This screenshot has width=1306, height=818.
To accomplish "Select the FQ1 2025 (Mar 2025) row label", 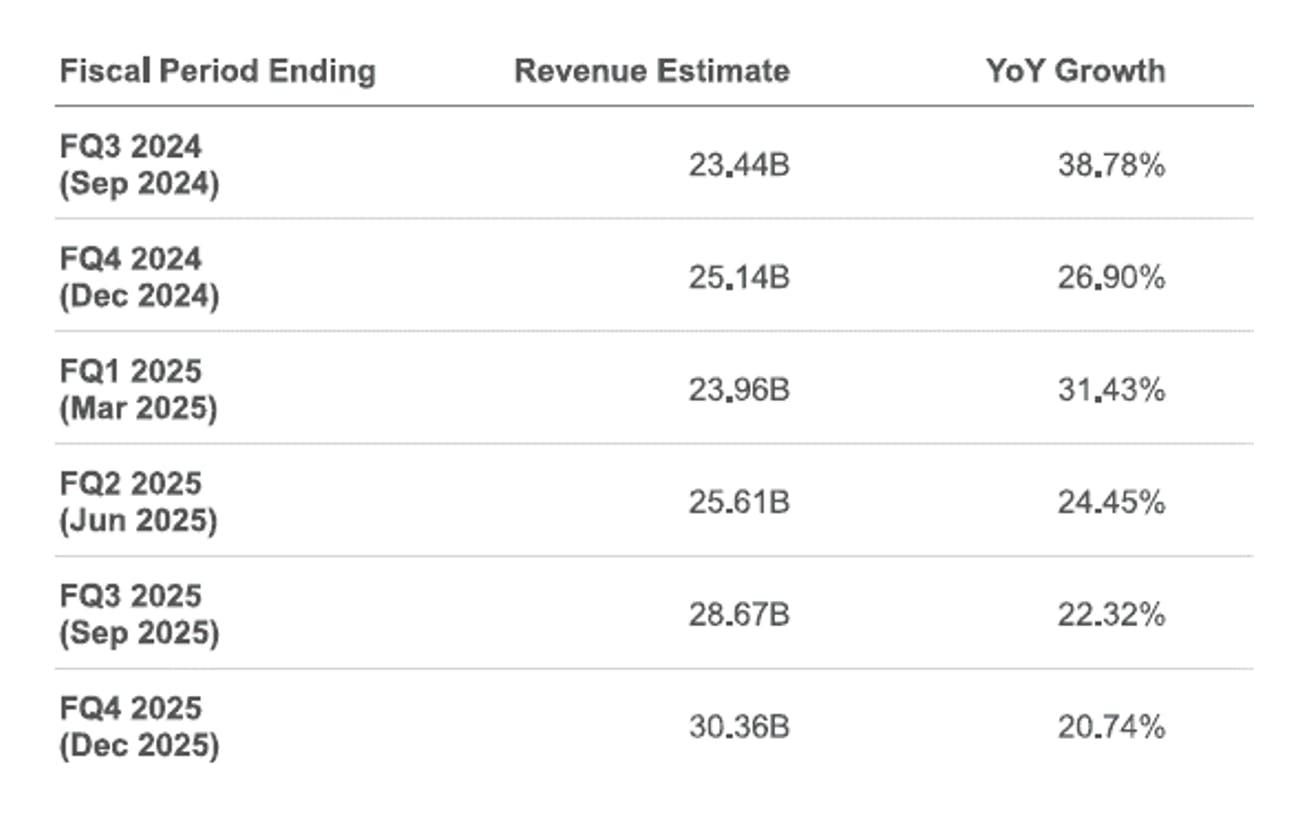I will pos(138,390).
